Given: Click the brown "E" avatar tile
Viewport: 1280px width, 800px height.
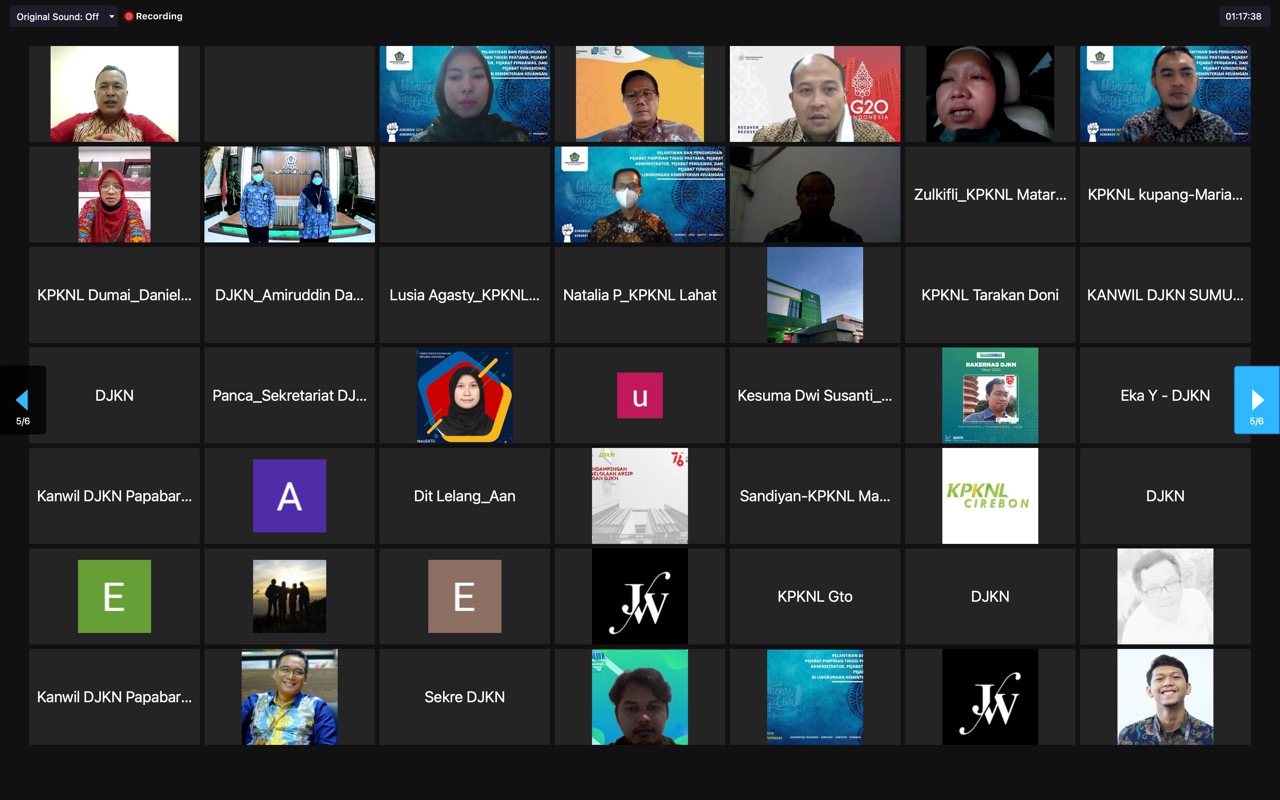Looking at the screenshot, I should click(x=464, y=596).
